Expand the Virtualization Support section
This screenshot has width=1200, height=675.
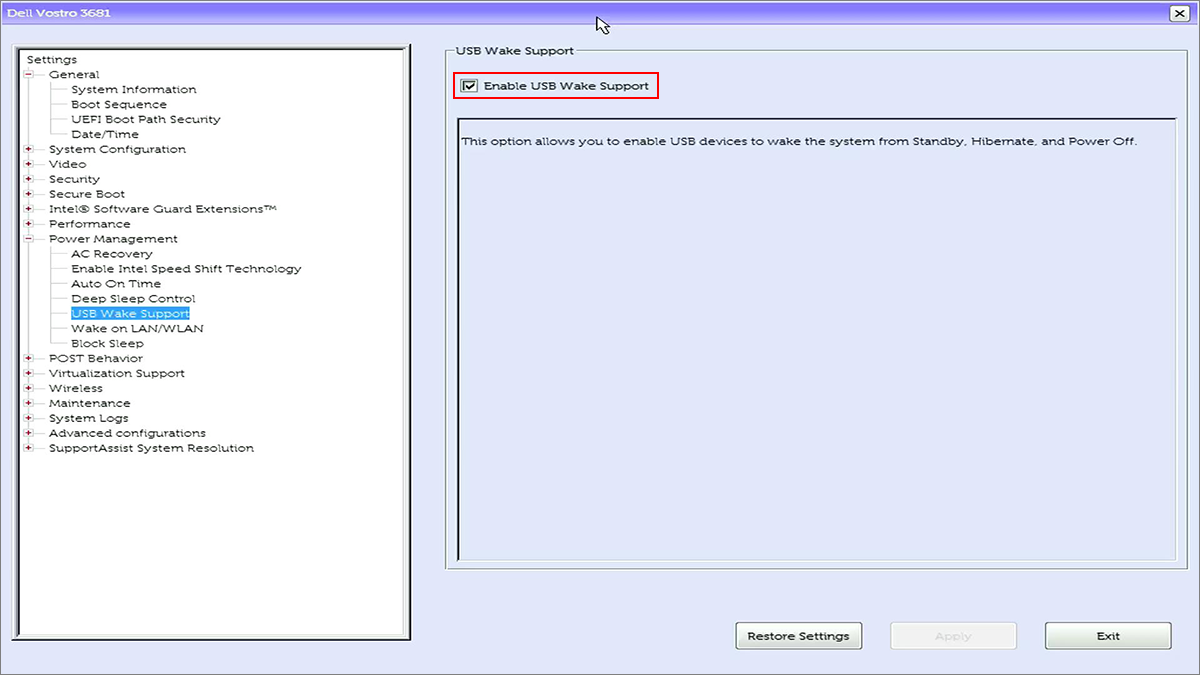point(29,374)
